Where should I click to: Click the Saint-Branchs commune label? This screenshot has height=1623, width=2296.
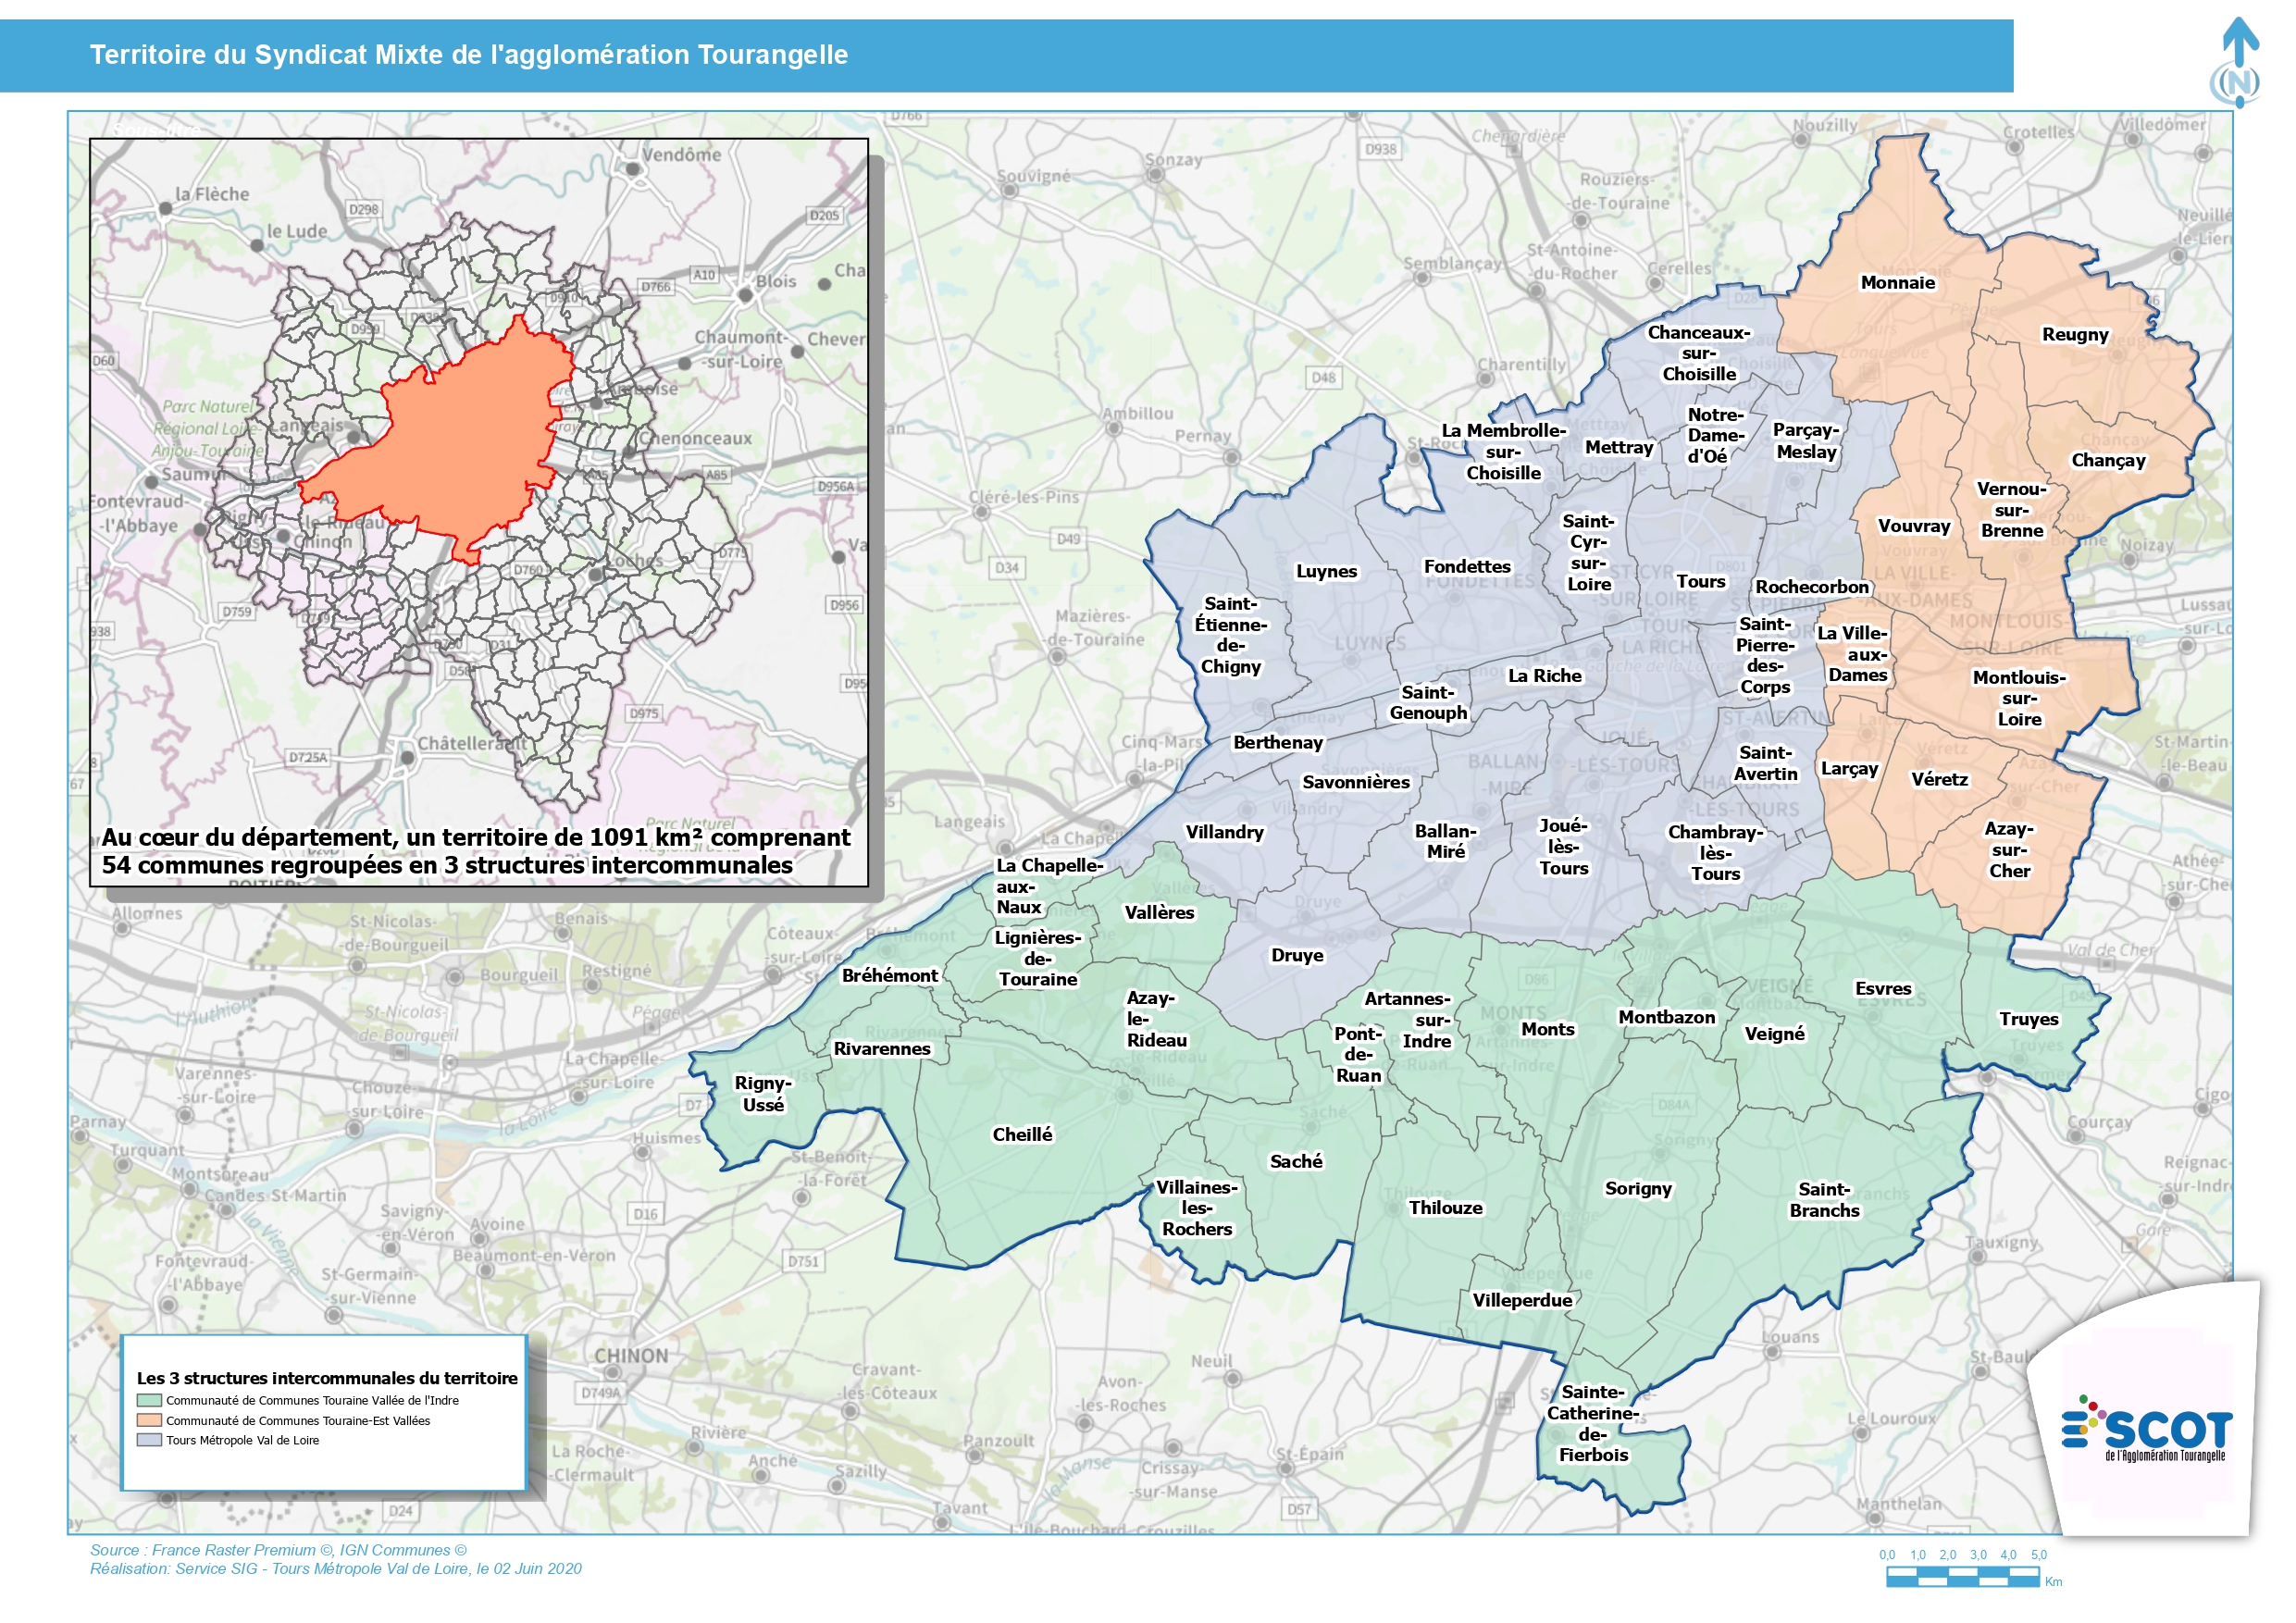pyautogui.click(x=1824, y=1200)
